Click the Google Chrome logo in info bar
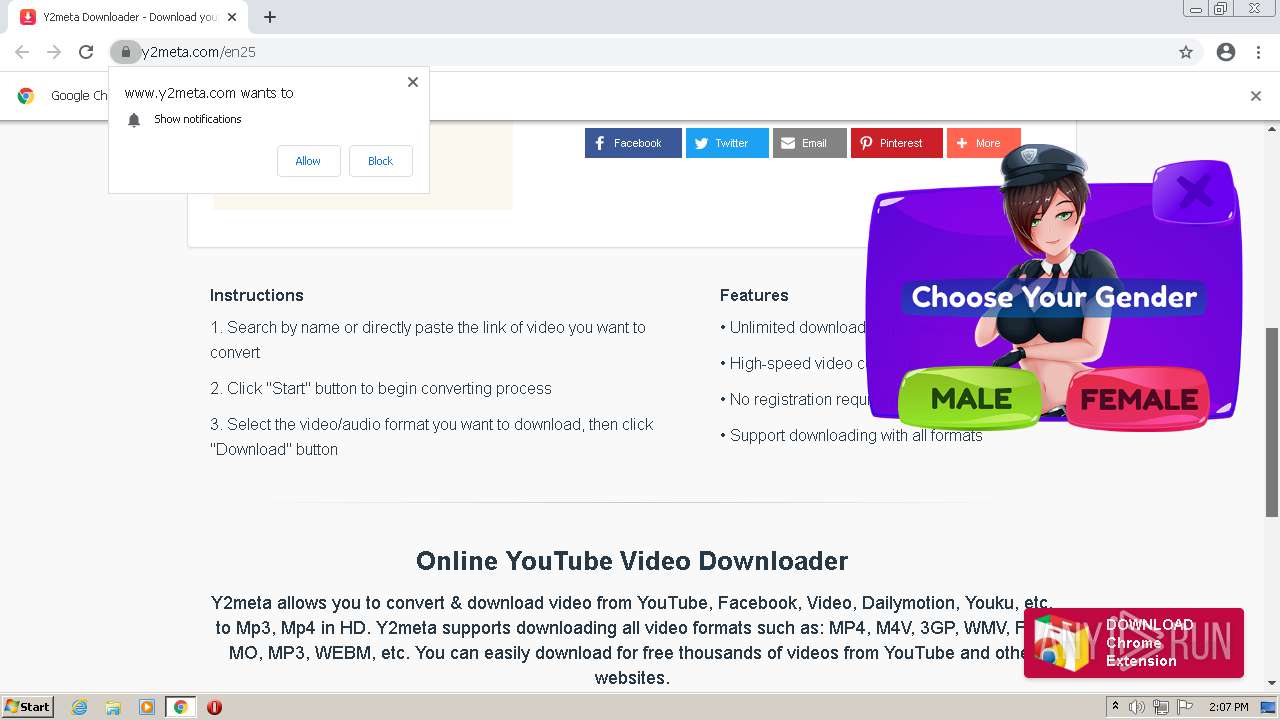This screenshot has width=1280, height=720. pyautogui.click(x=26, y=96)
